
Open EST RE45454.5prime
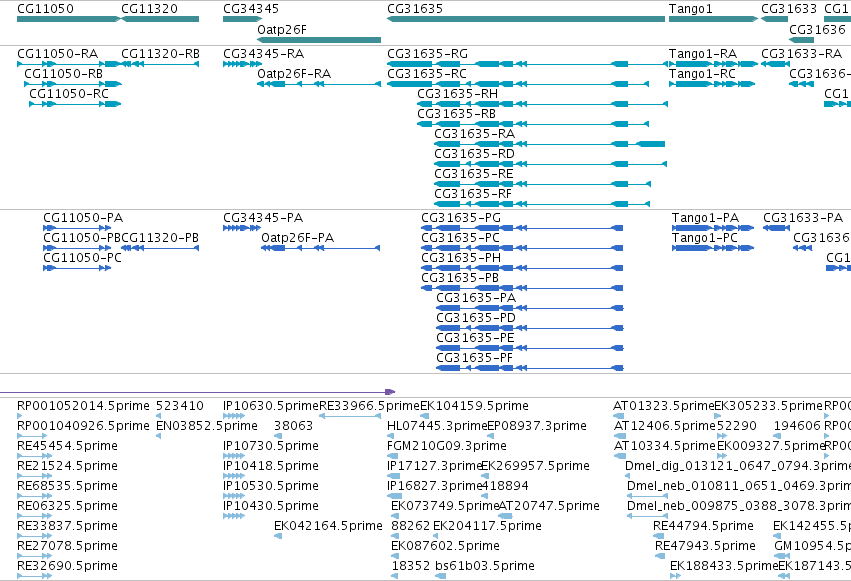[x=67, y=446]
